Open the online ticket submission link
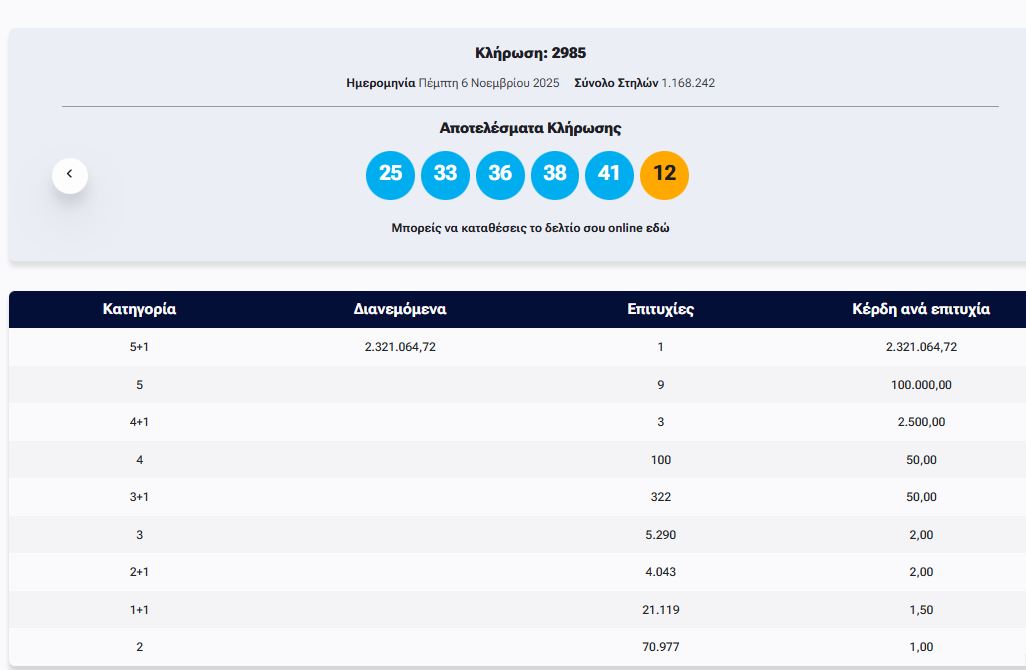The width and height of the screenshot is (1026, 670). coord(530,228)
